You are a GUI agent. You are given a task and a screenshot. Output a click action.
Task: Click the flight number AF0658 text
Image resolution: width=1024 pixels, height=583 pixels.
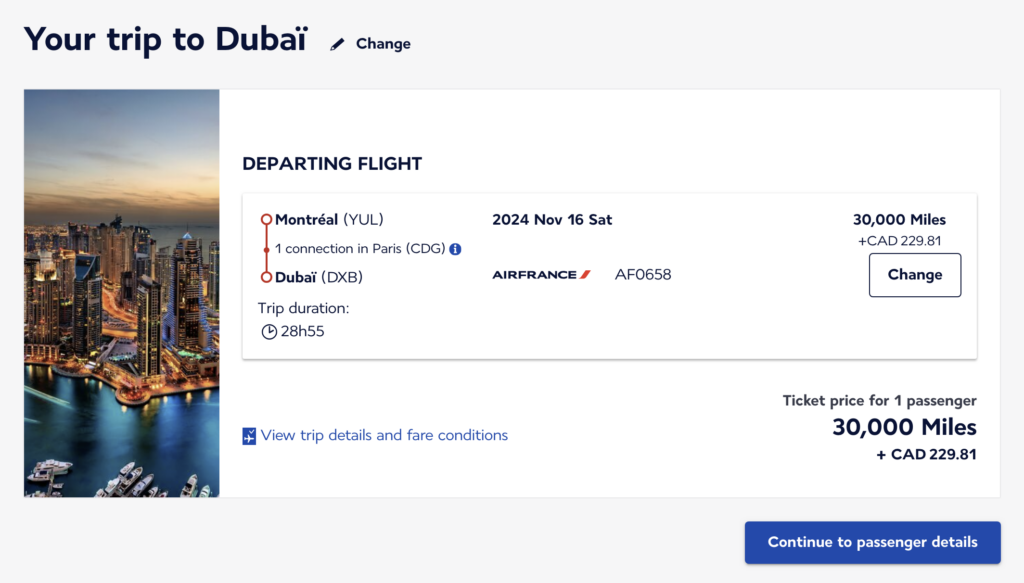tap(643, 273)
